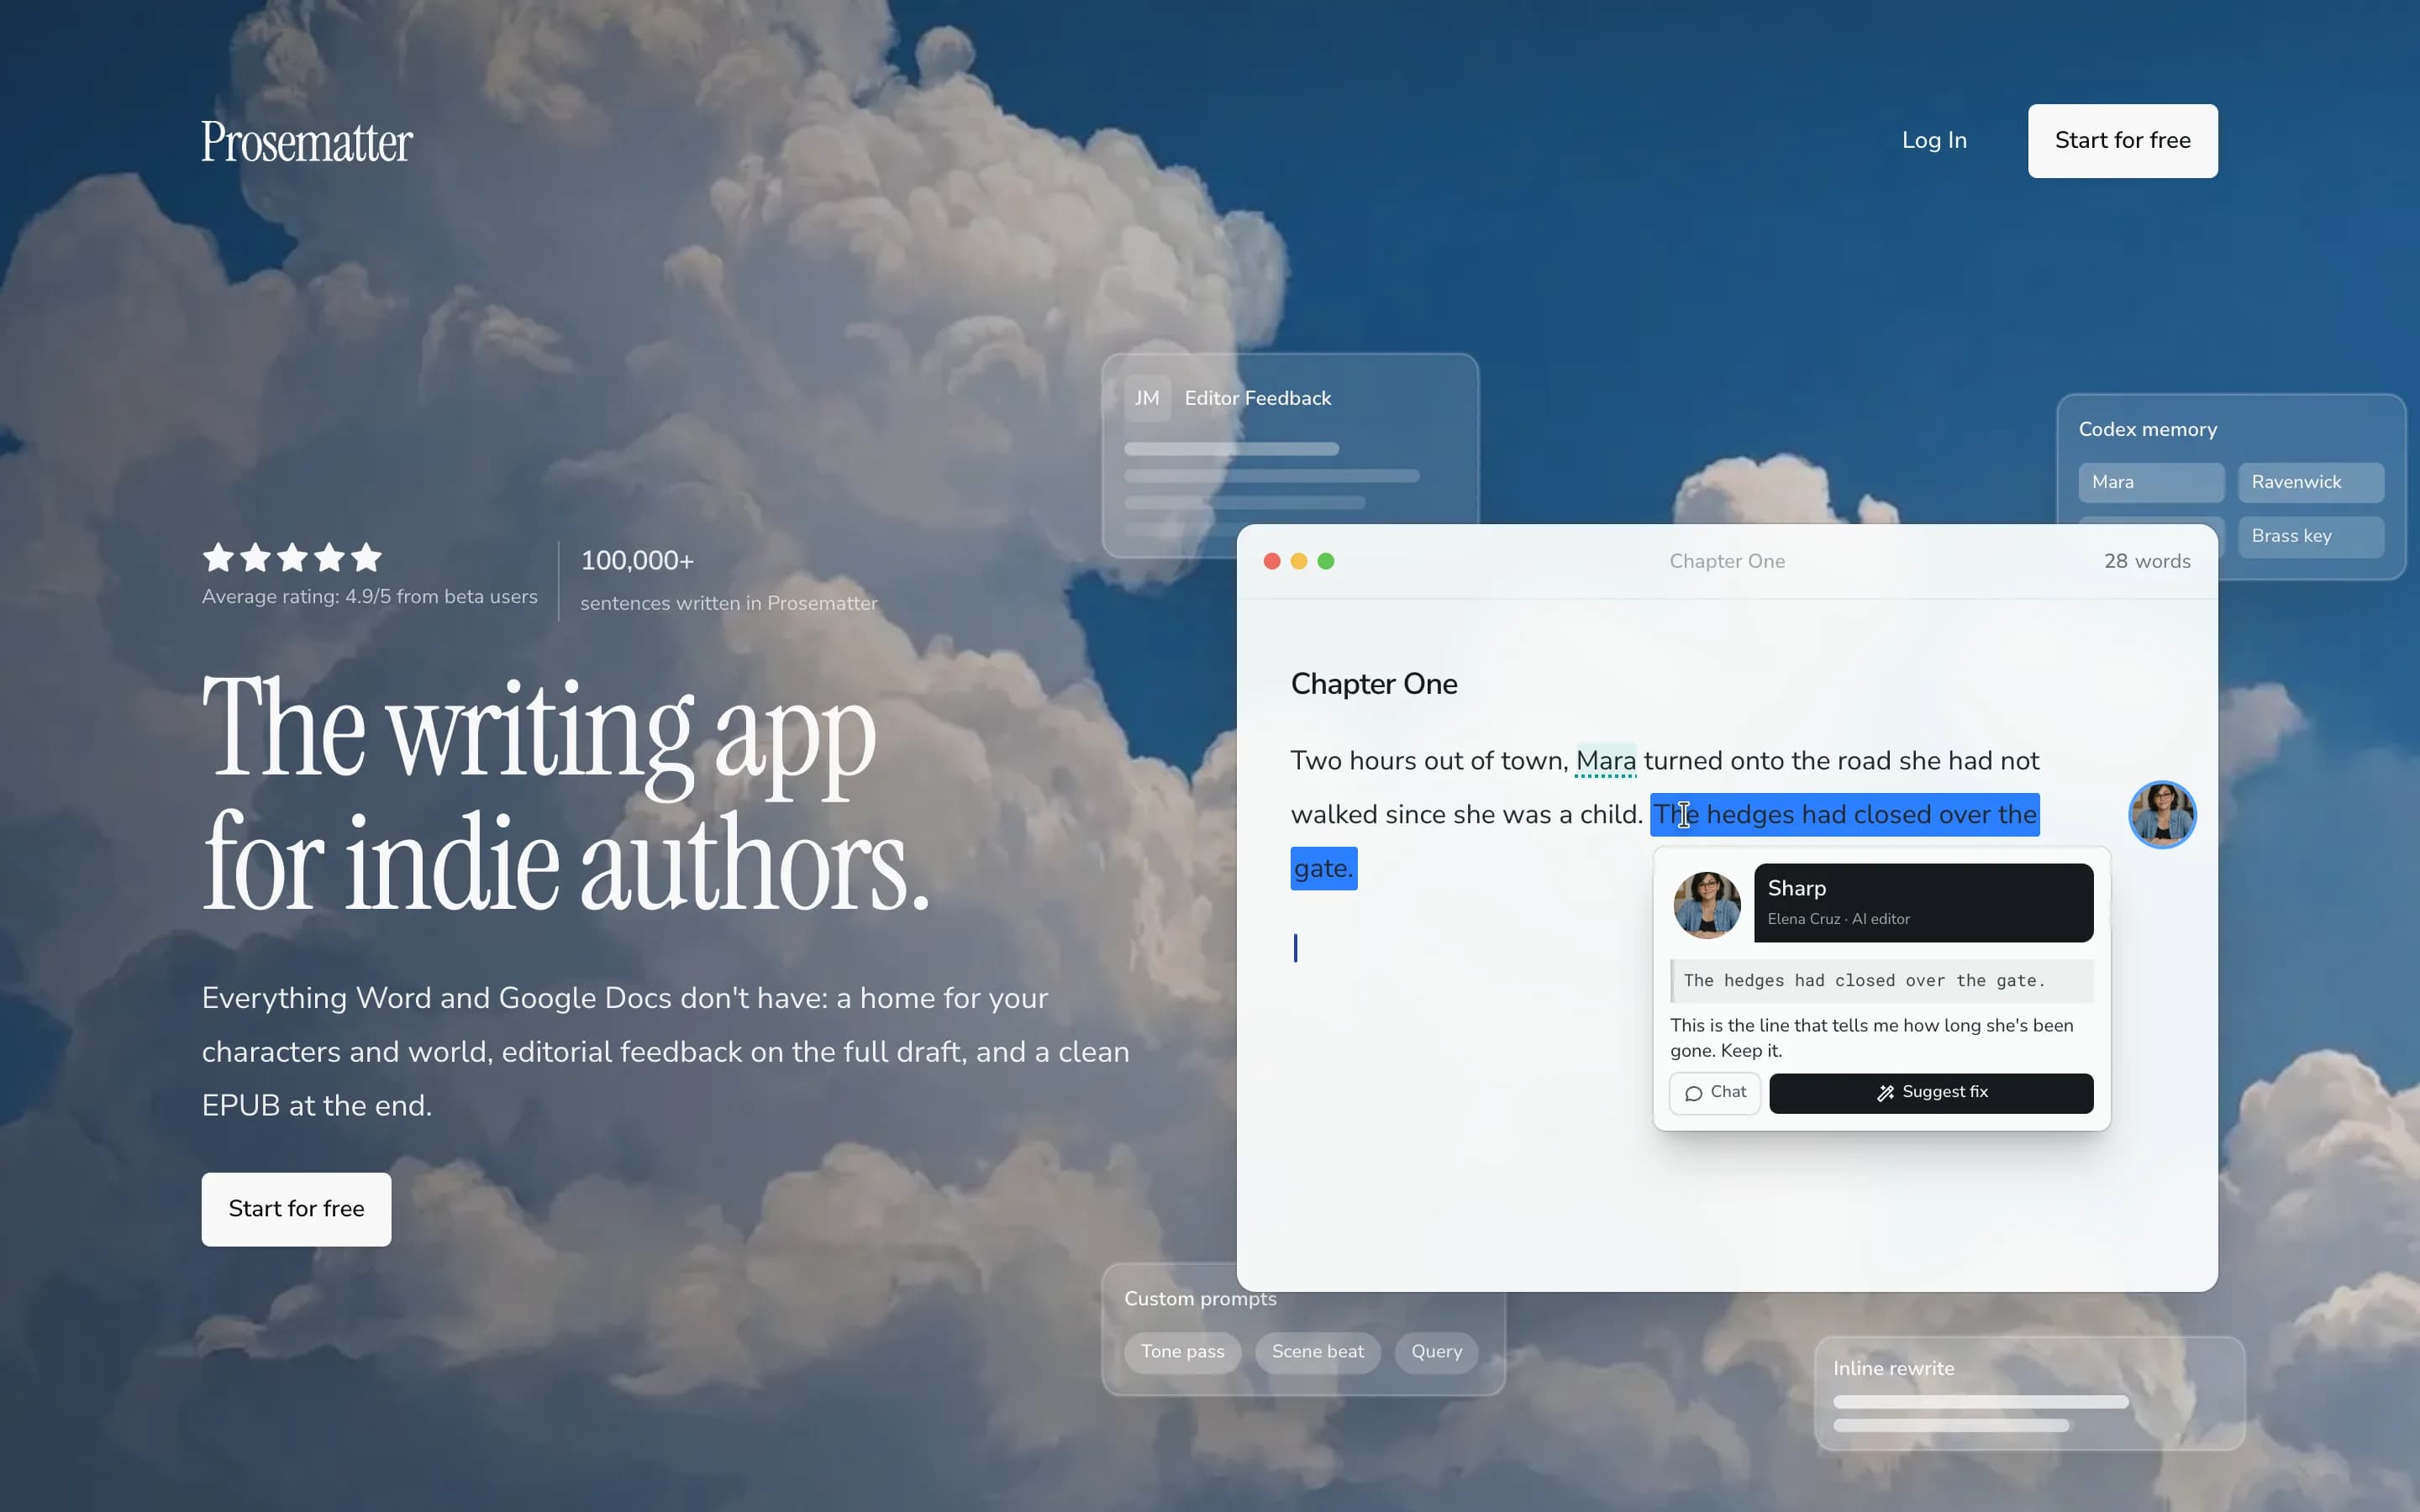This screenshot has height=1512, width=2420.
Task: Click the "Inline rewrite" card title
Action: point(1893,1369)
